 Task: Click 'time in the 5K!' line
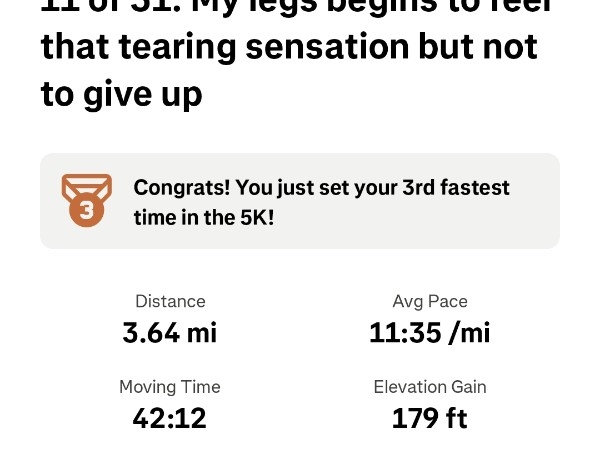point(204,216)
